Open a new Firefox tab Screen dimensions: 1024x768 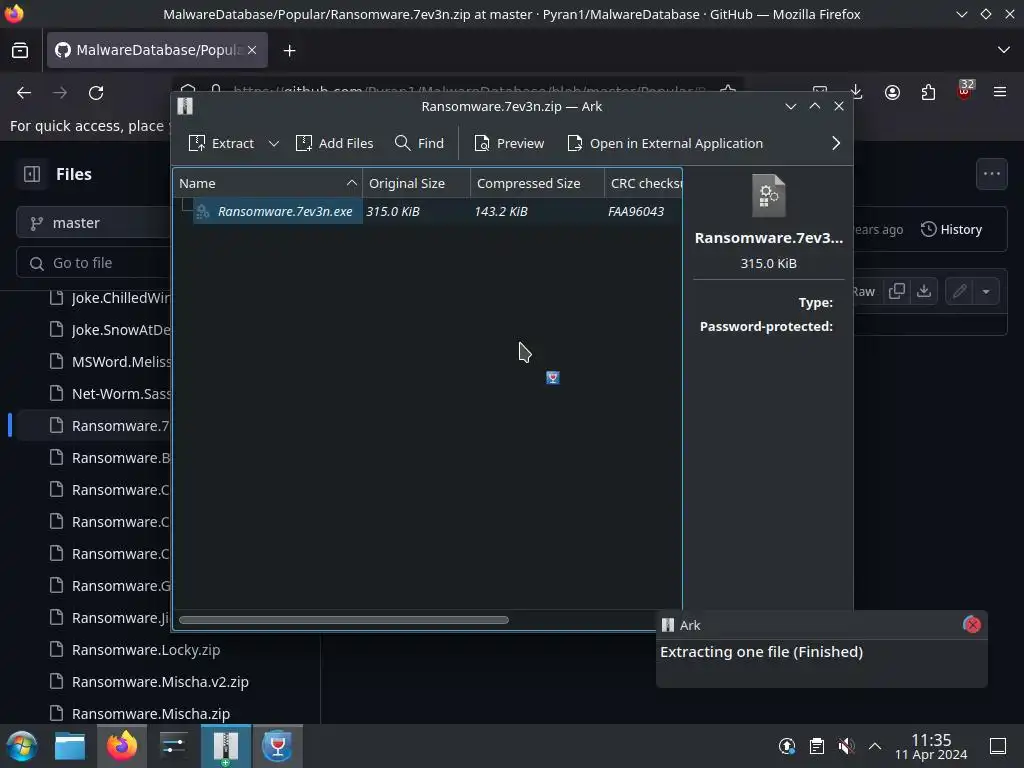pyautogui.click(x=289, y=50)
